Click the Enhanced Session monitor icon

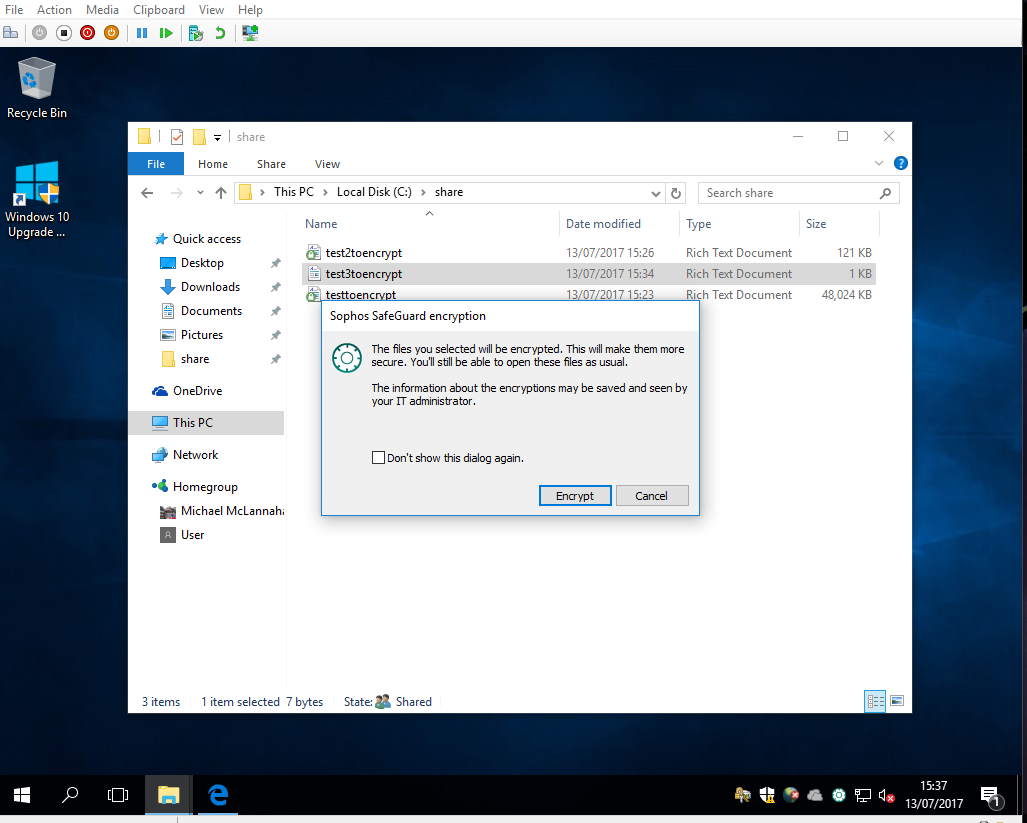pyautogui.click(x=250, y=33)
